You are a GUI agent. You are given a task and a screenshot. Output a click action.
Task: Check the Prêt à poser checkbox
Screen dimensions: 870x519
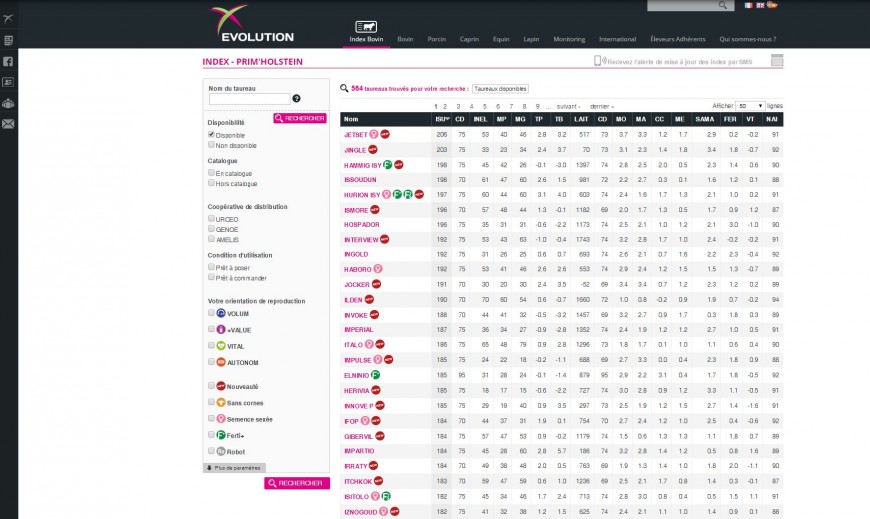211,267
